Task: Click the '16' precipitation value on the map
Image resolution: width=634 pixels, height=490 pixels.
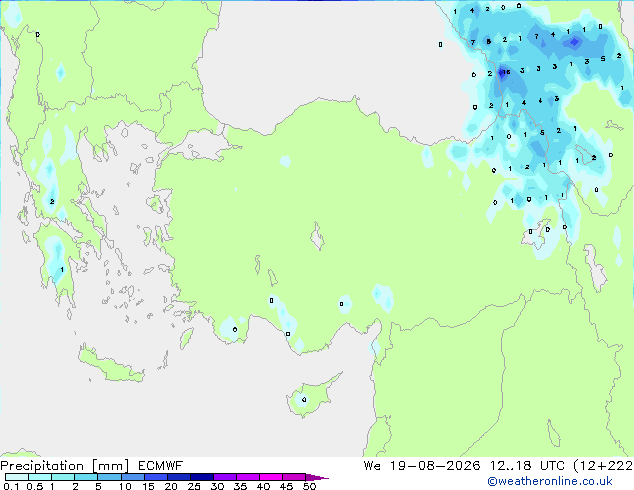Action: coord(505,72)
